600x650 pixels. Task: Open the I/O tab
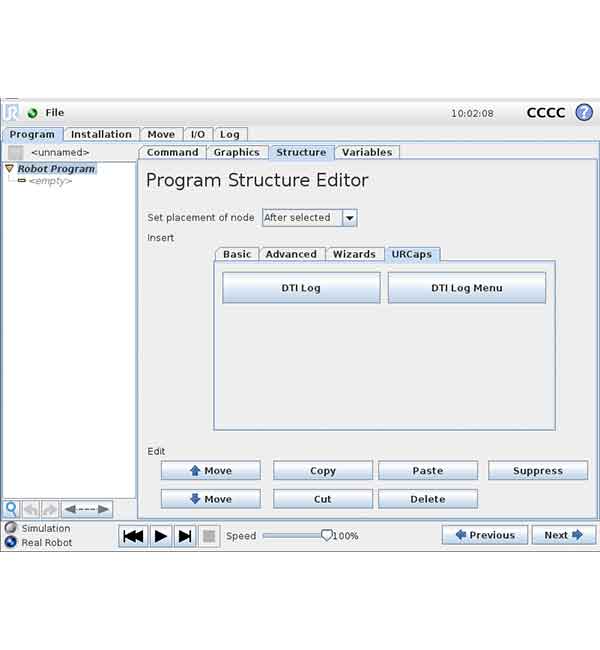tap(198, 134)
